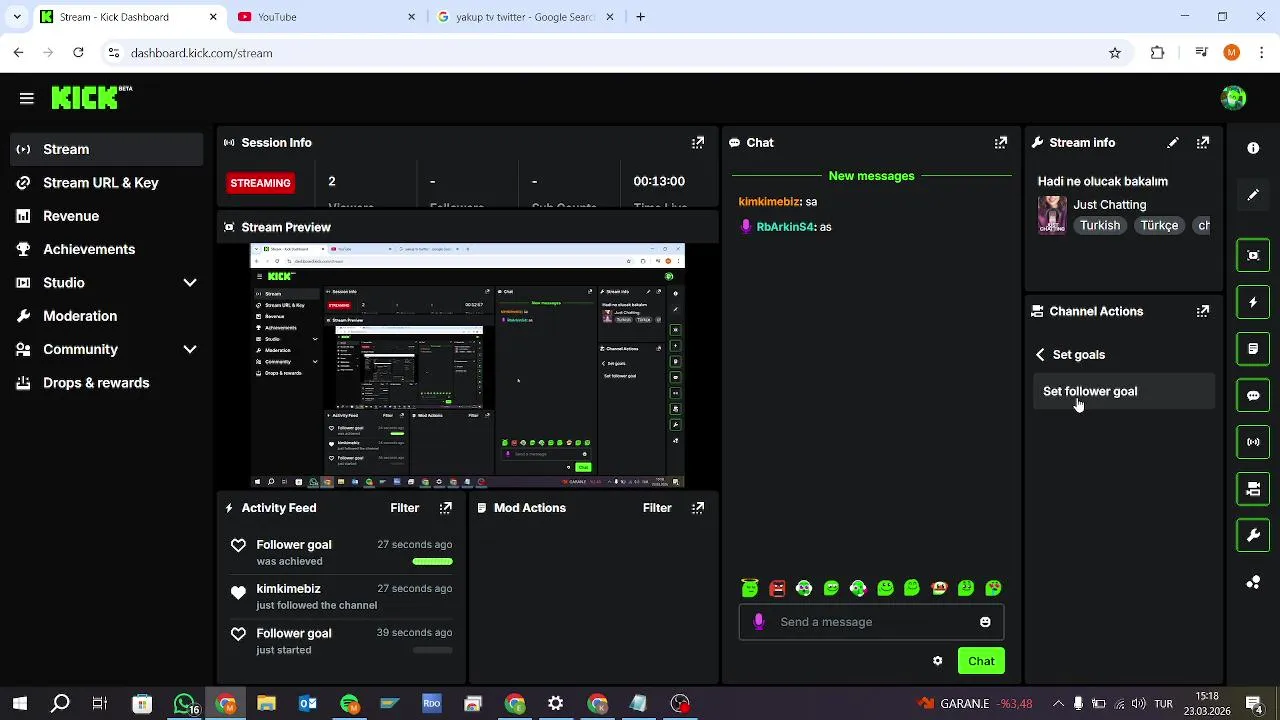The image size is (1280, 720).
Task: Open the Mod Actions Filter dropdown
Action: pos(657,508)
